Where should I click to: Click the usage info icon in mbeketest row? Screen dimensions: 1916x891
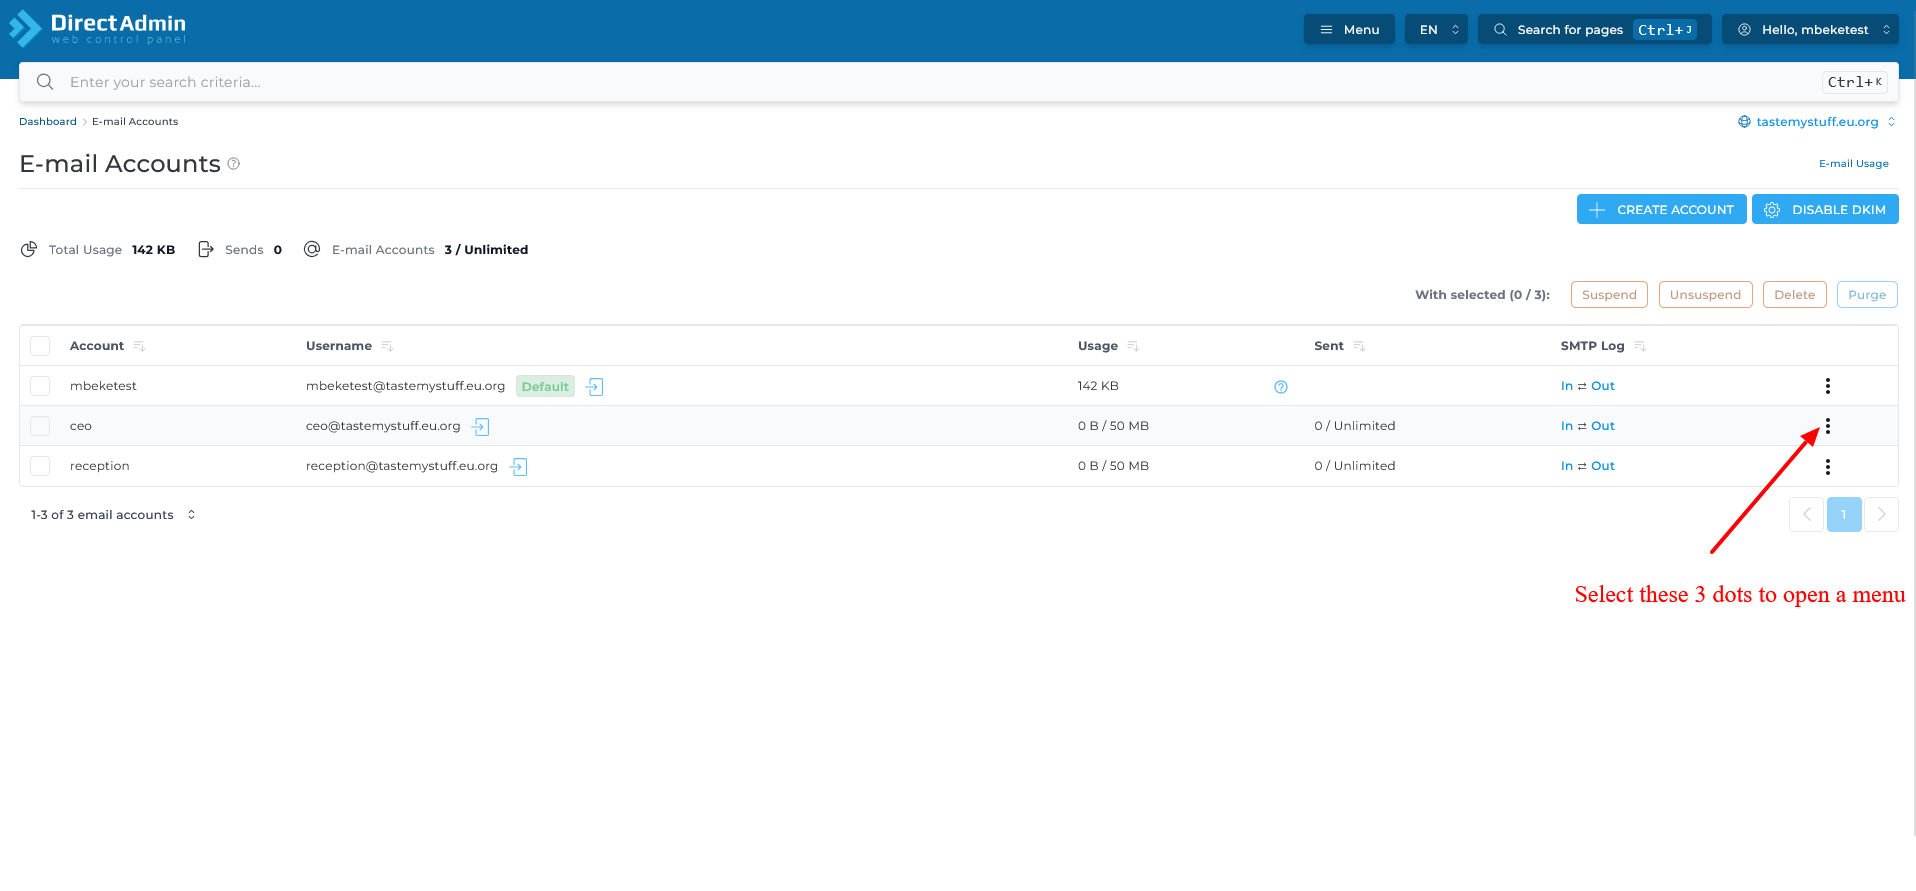coord(1280,387)
